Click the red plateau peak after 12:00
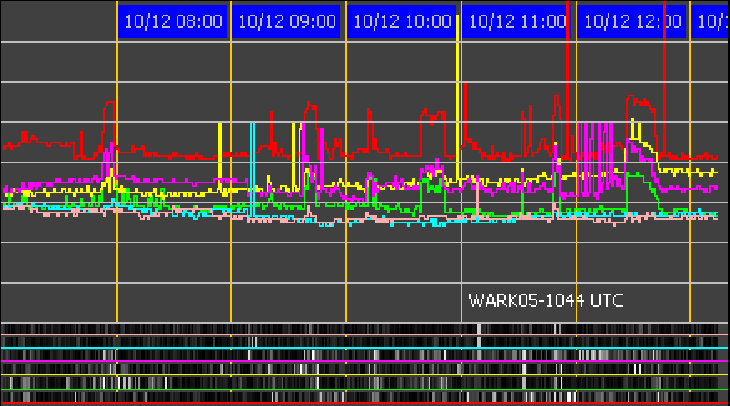 640,100
